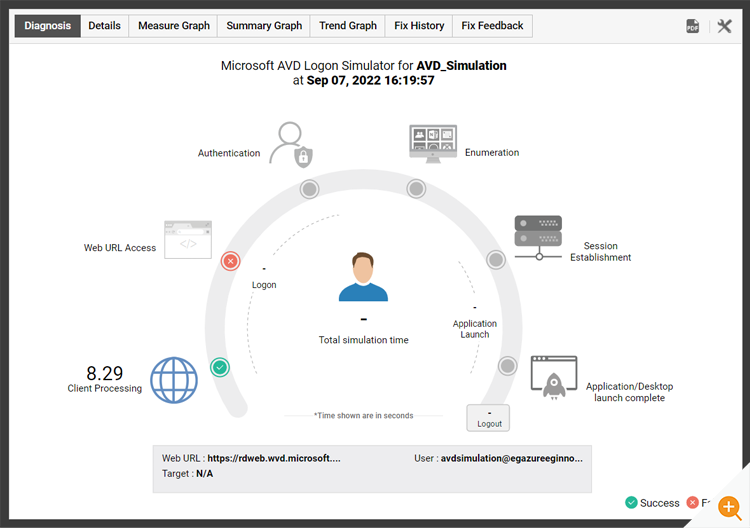Click the red failed Web URL Access marker
Screen dimensions: 750x528
click(x=230, y=261)
